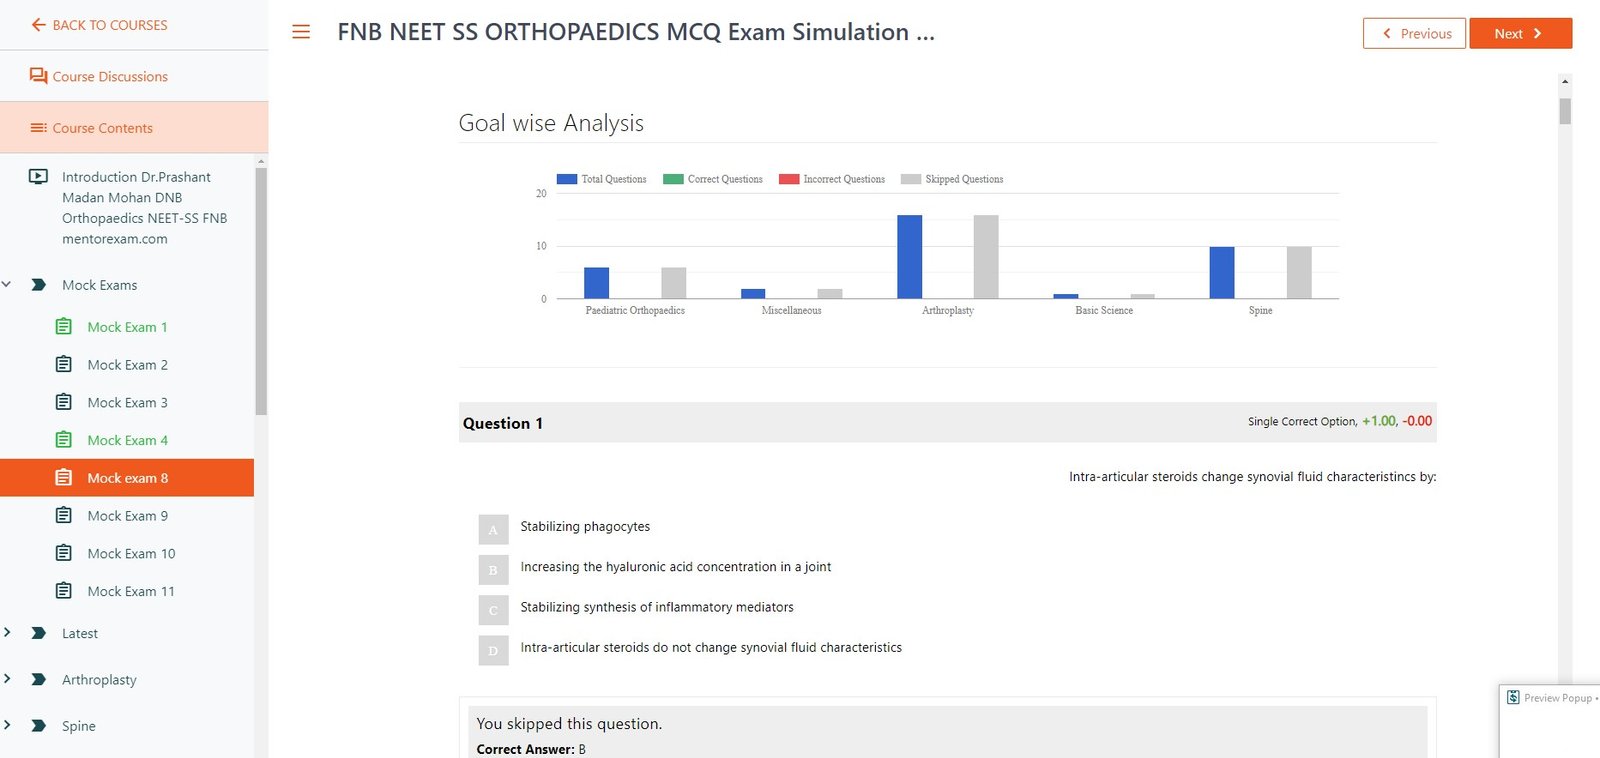Click the Introduction video icon
Screen dimensions: 1600x758
(38, 177)
